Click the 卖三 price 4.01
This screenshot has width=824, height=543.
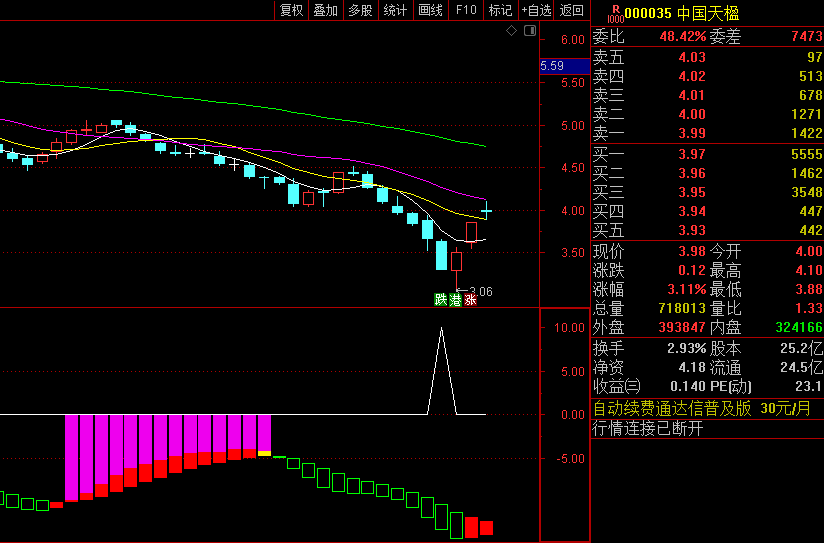point(692,95)
